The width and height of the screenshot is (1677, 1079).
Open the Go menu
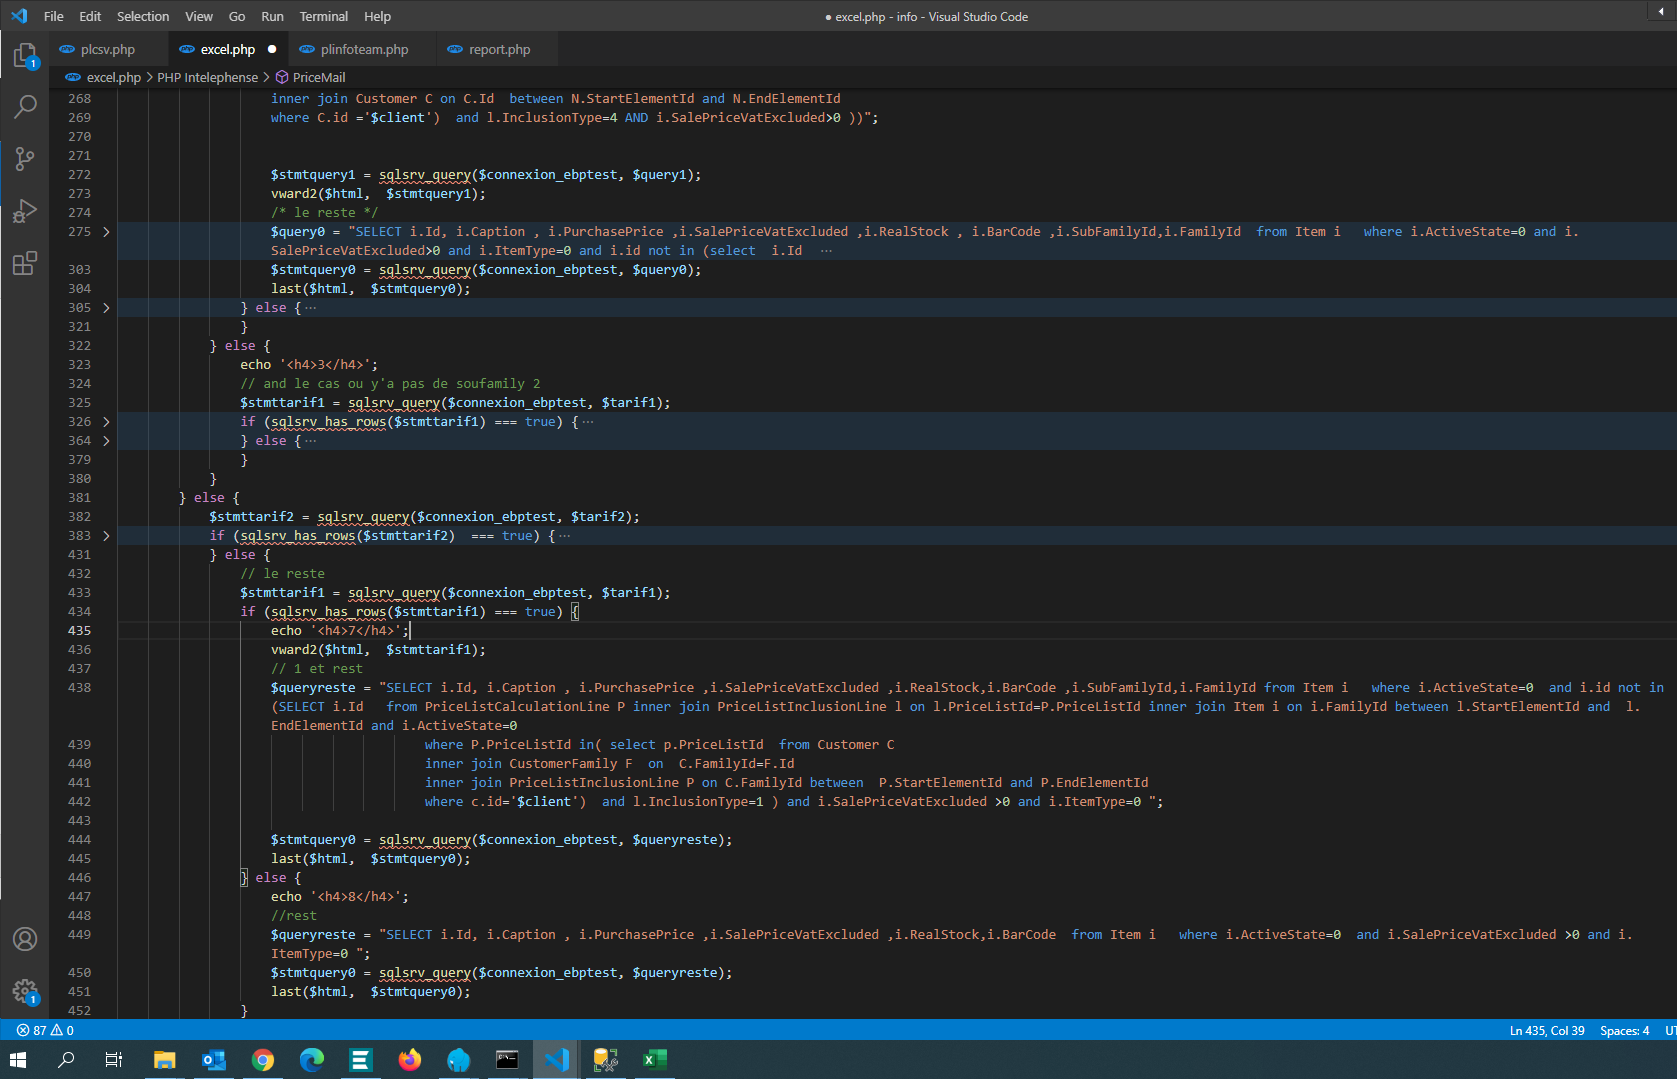(x=237, y=16)
